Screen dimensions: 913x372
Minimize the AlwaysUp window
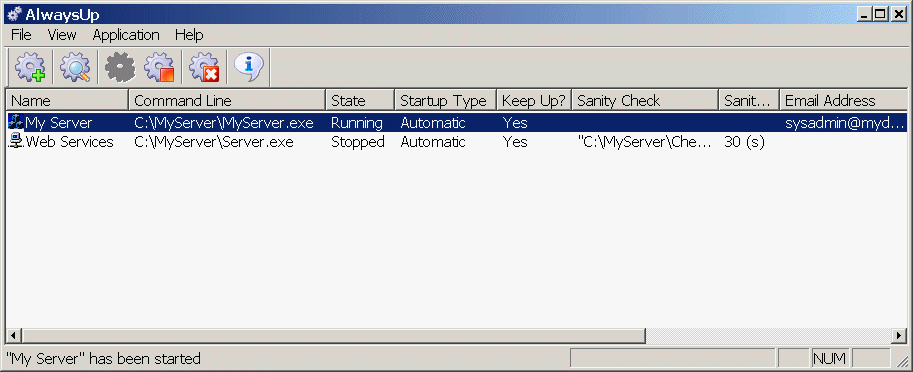(863, 15)
